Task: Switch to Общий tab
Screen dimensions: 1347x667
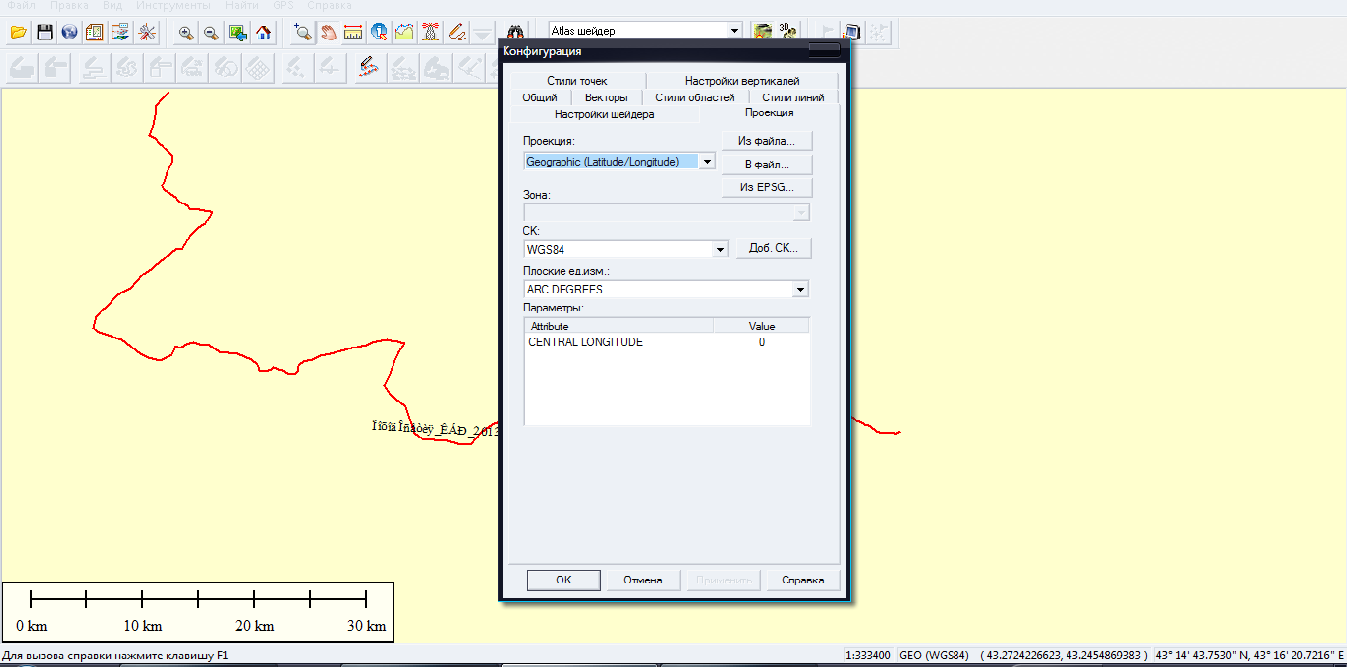Action: [x=540, y=97]
